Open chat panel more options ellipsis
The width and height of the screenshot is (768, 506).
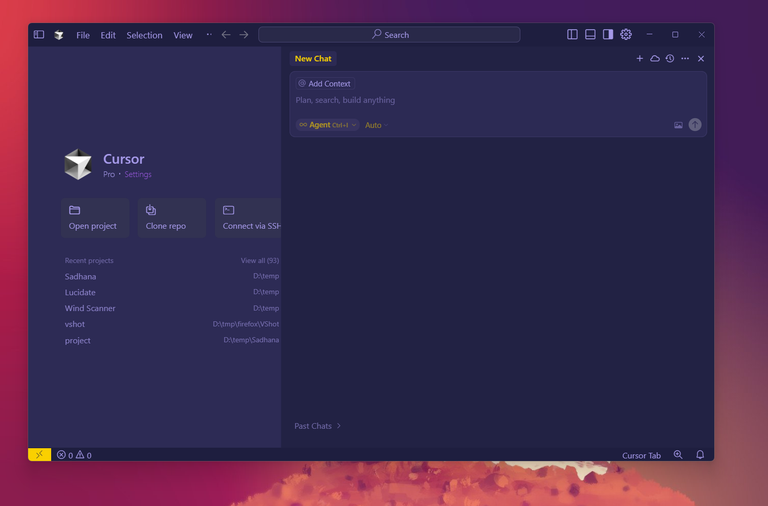(x=685, y=59)
